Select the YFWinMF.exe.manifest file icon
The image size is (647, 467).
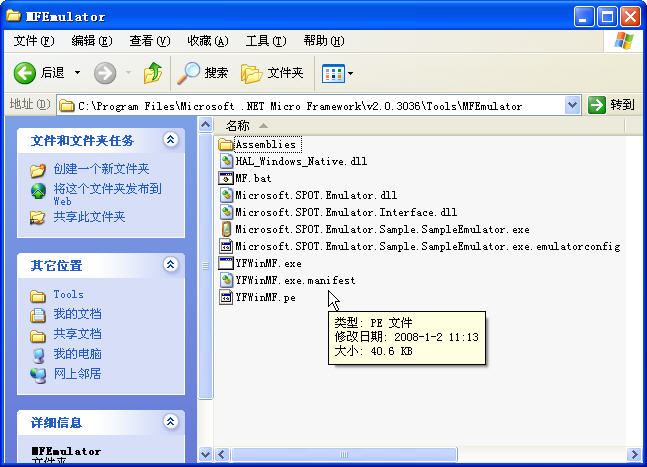226,281
